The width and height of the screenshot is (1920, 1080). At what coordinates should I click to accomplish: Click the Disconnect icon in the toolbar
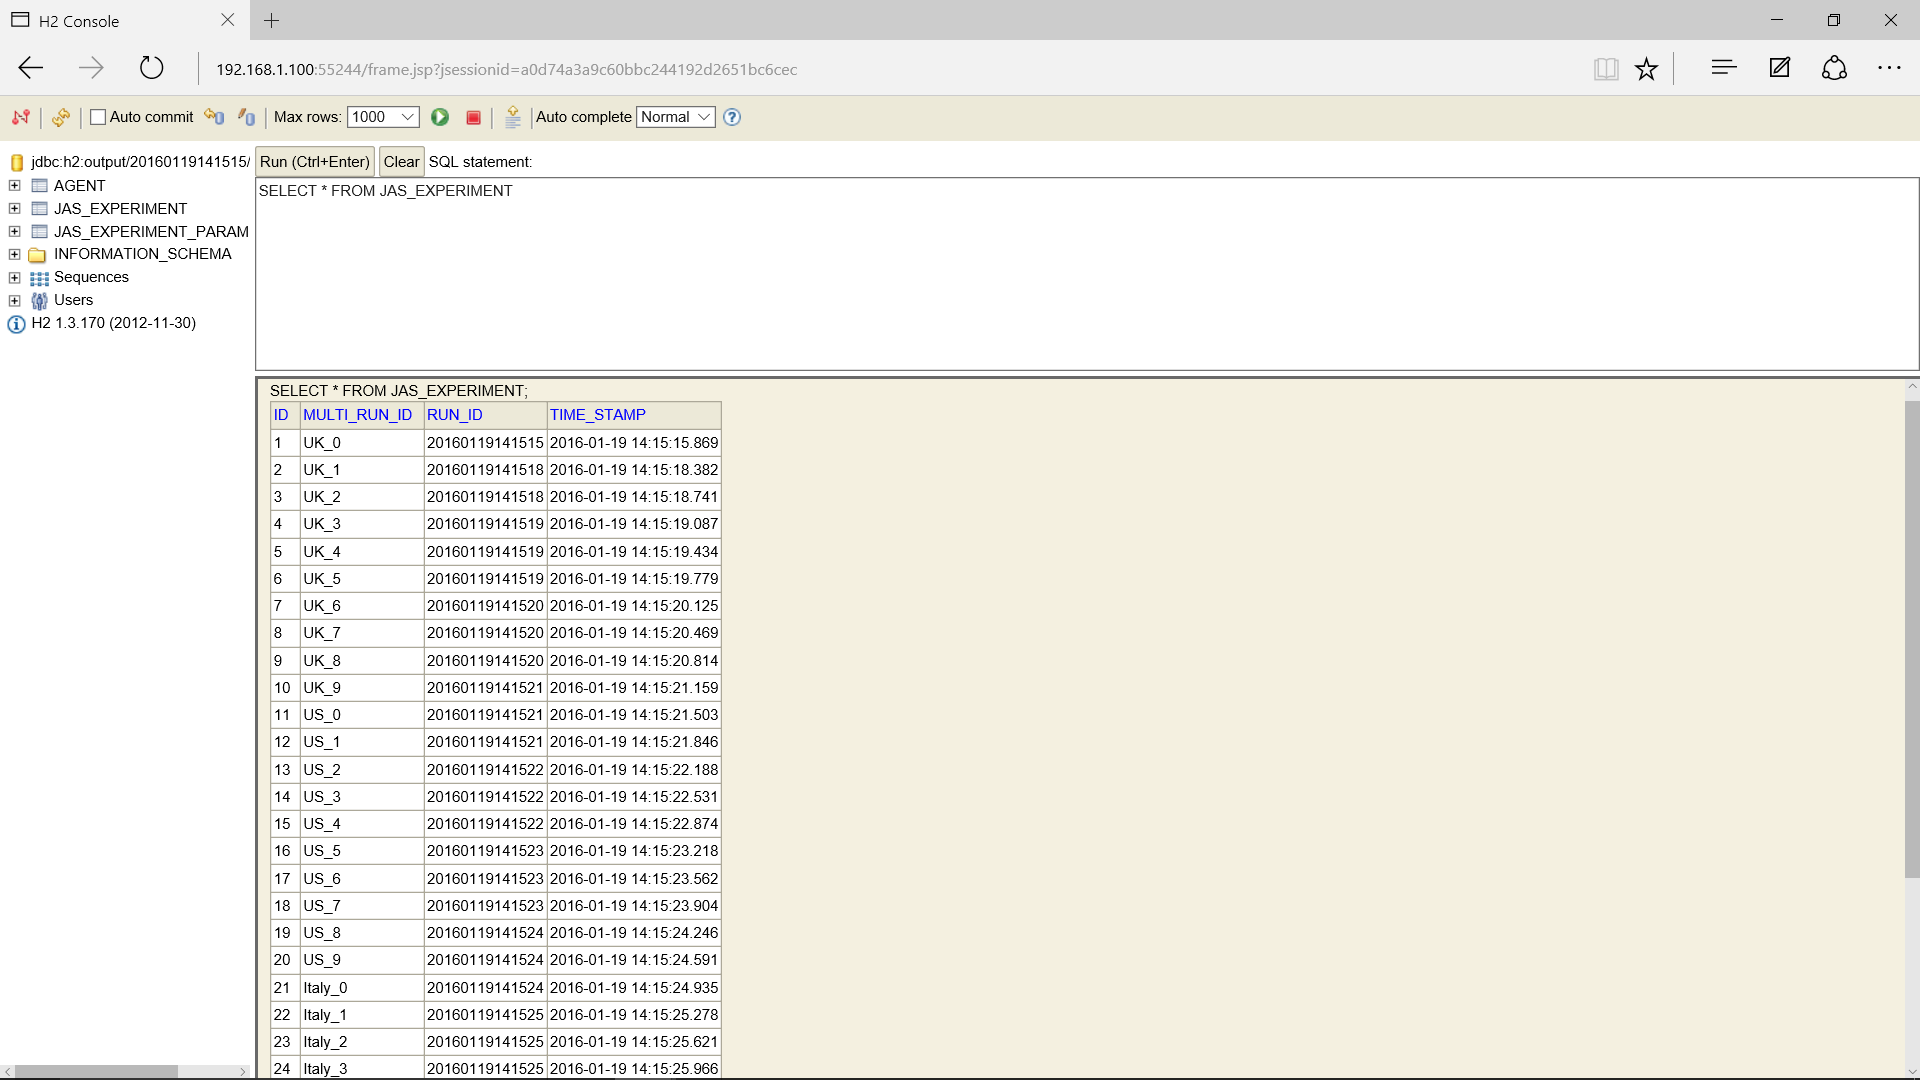[21, 117]
